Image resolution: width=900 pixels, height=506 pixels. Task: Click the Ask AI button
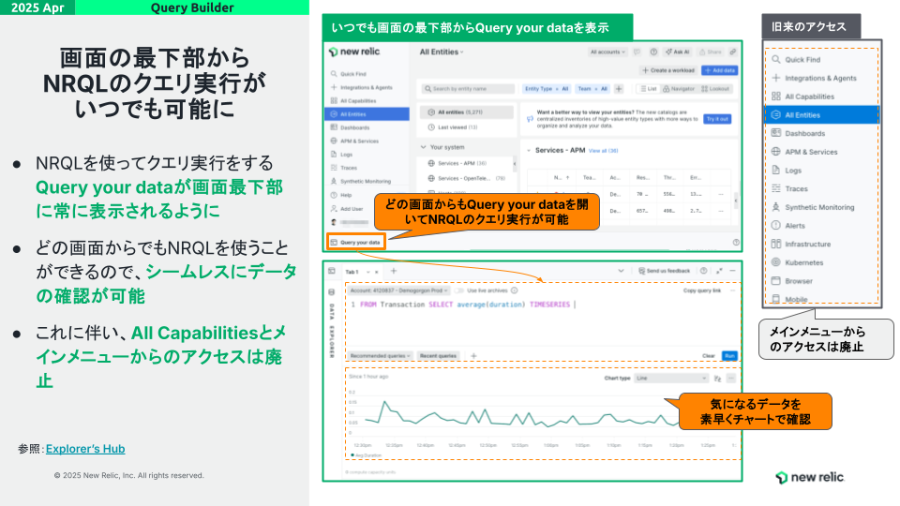tap(678, 52)
